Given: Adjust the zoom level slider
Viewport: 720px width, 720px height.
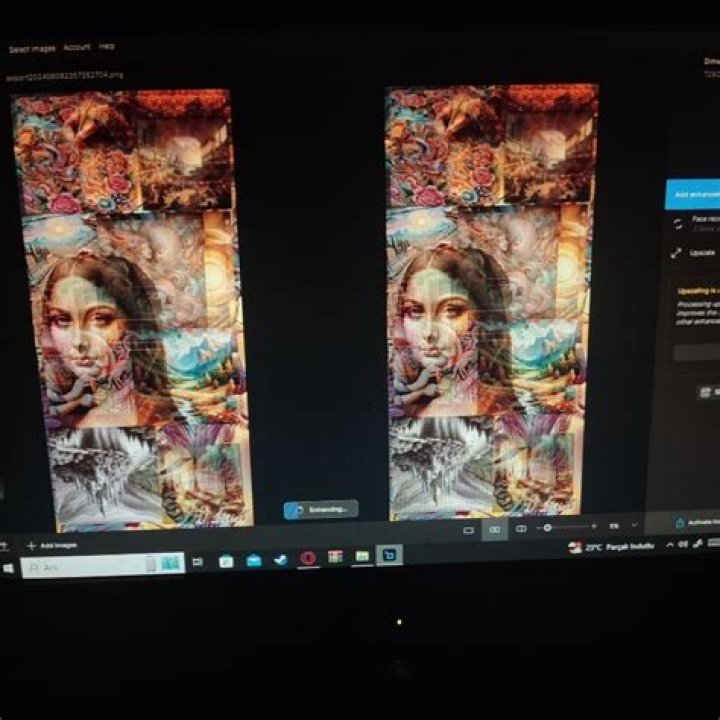Looking at the screenshot, I should click(x=567, y=528).
